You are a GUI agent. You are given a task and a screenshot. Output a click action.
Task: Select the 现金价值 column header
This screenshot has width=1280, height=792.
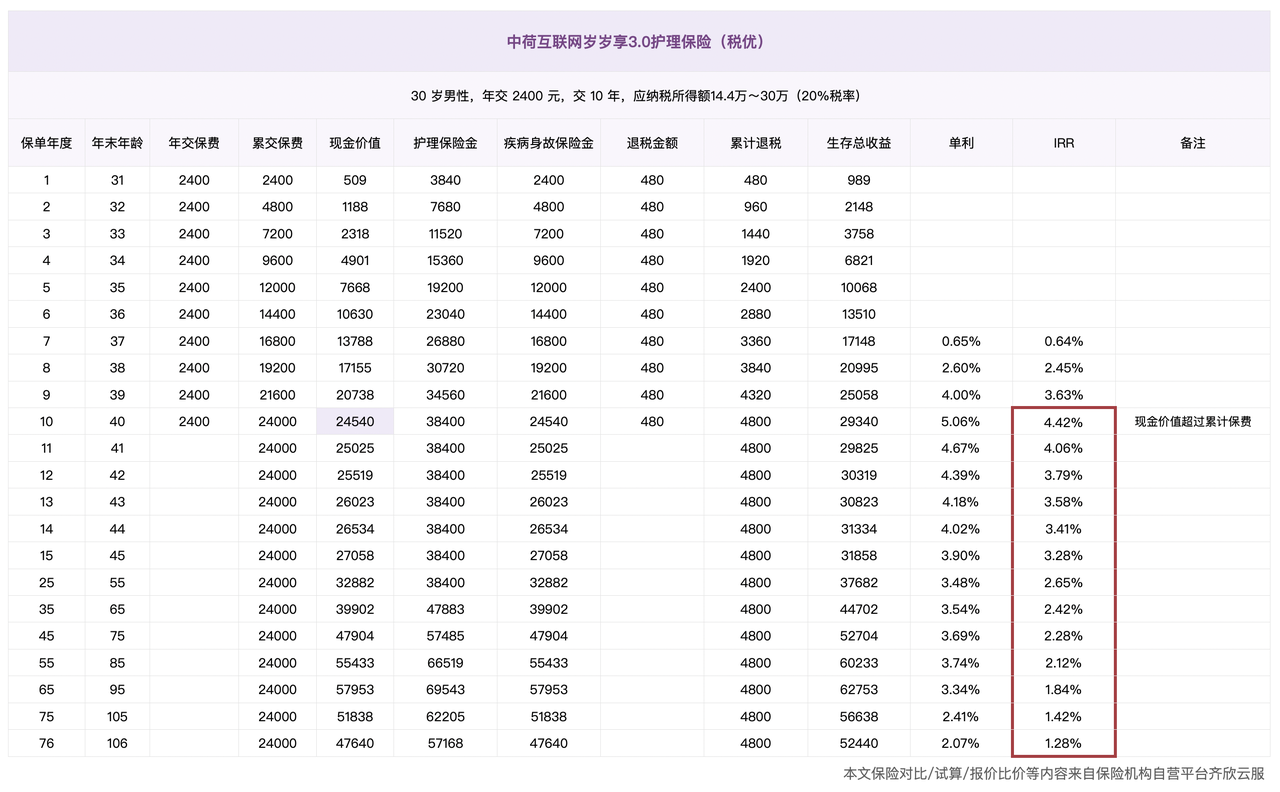pos(355,143)
